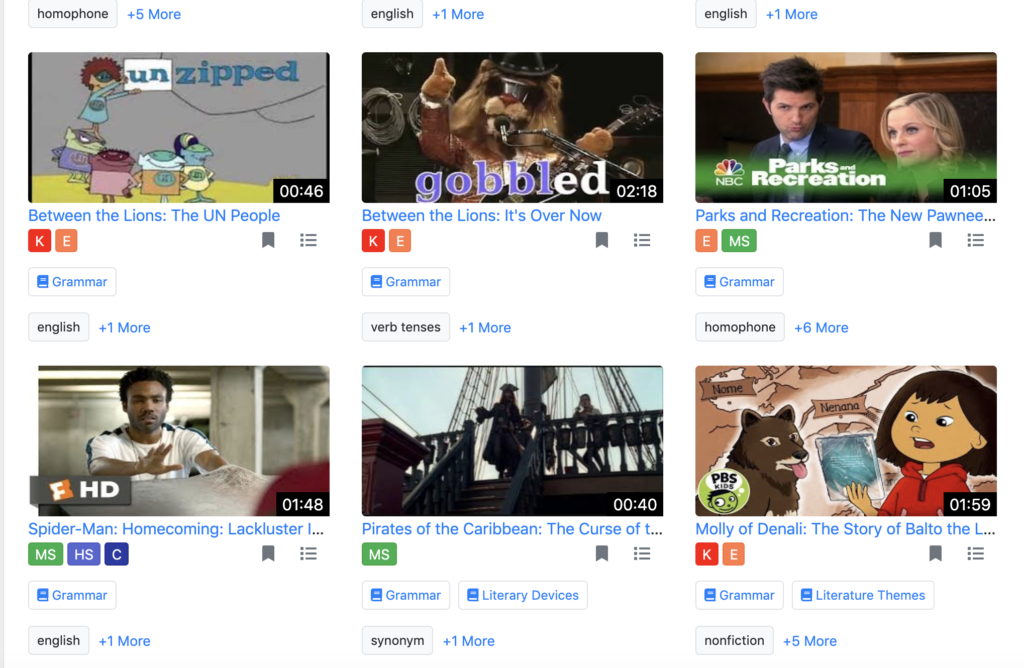Expand +6 More tags under Parks and Recreation
This screenshot has height=668, width=1024.
(x=821, y=328)
